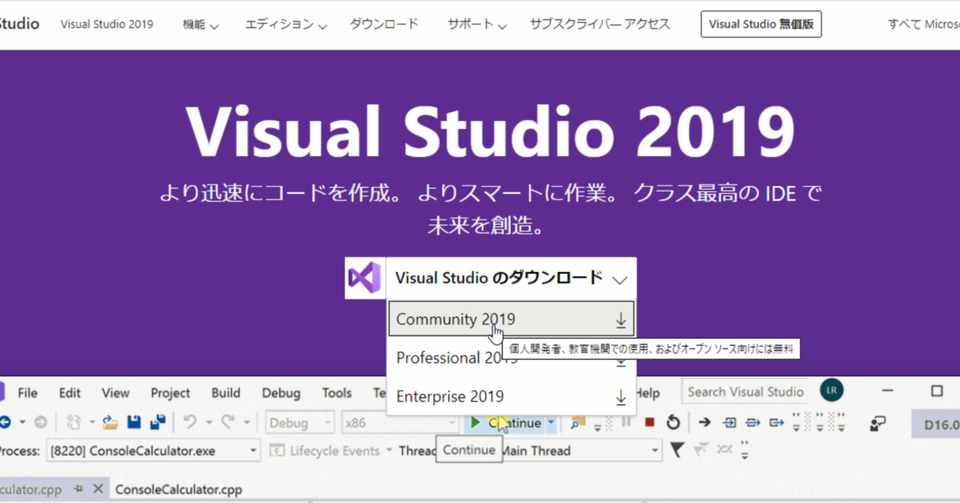Open the redo history dropdown arrow
The height and width of the screenshot is (503, 960).
pos(247,422)
